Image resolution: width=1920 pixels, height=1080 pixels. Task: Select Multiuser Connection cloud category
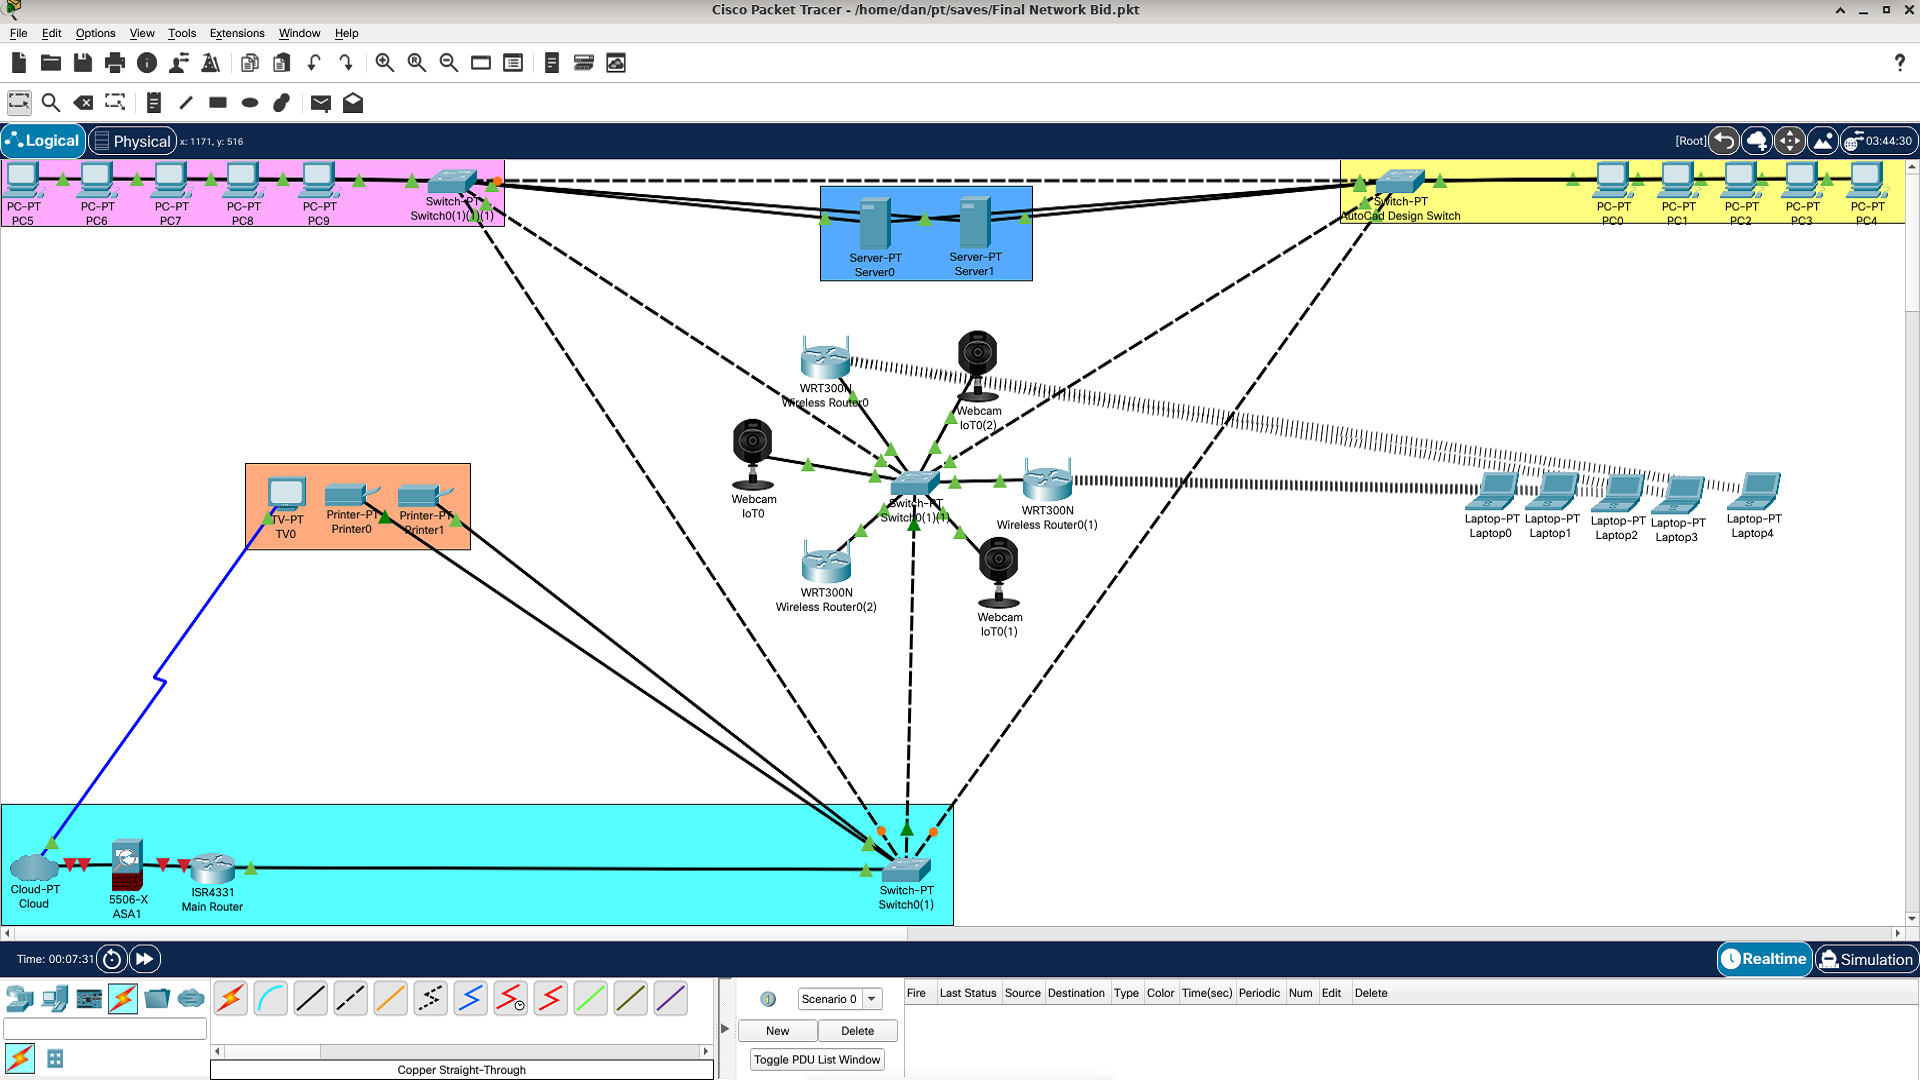[x=191, y=998]
